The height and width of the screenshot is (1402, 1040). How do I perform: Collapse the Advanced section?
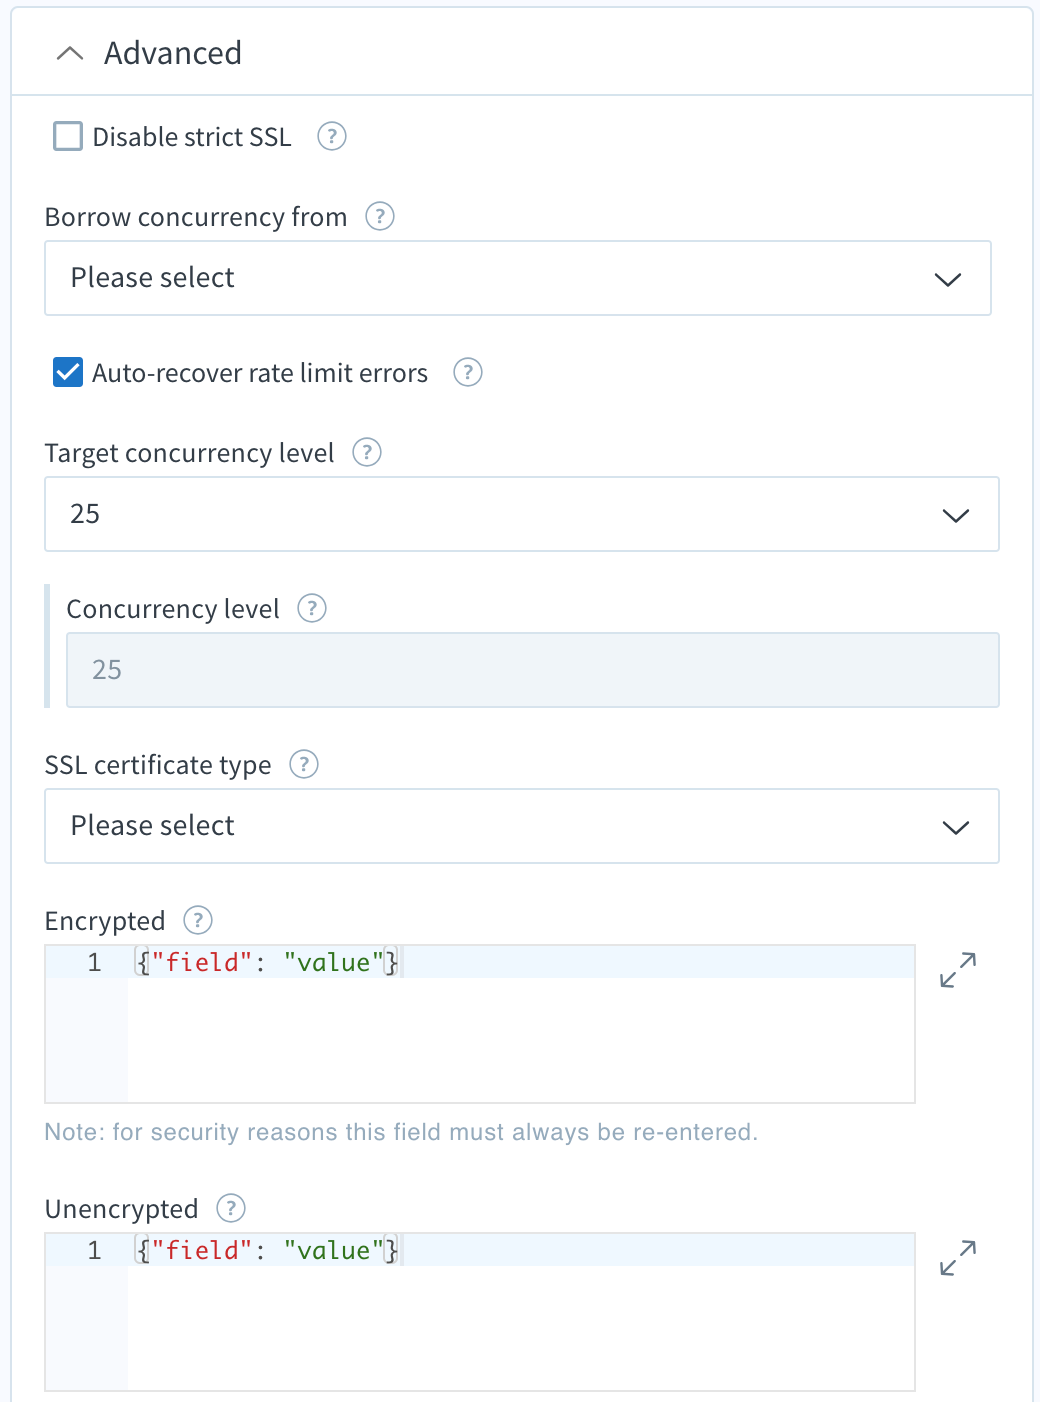pos(70,53)
